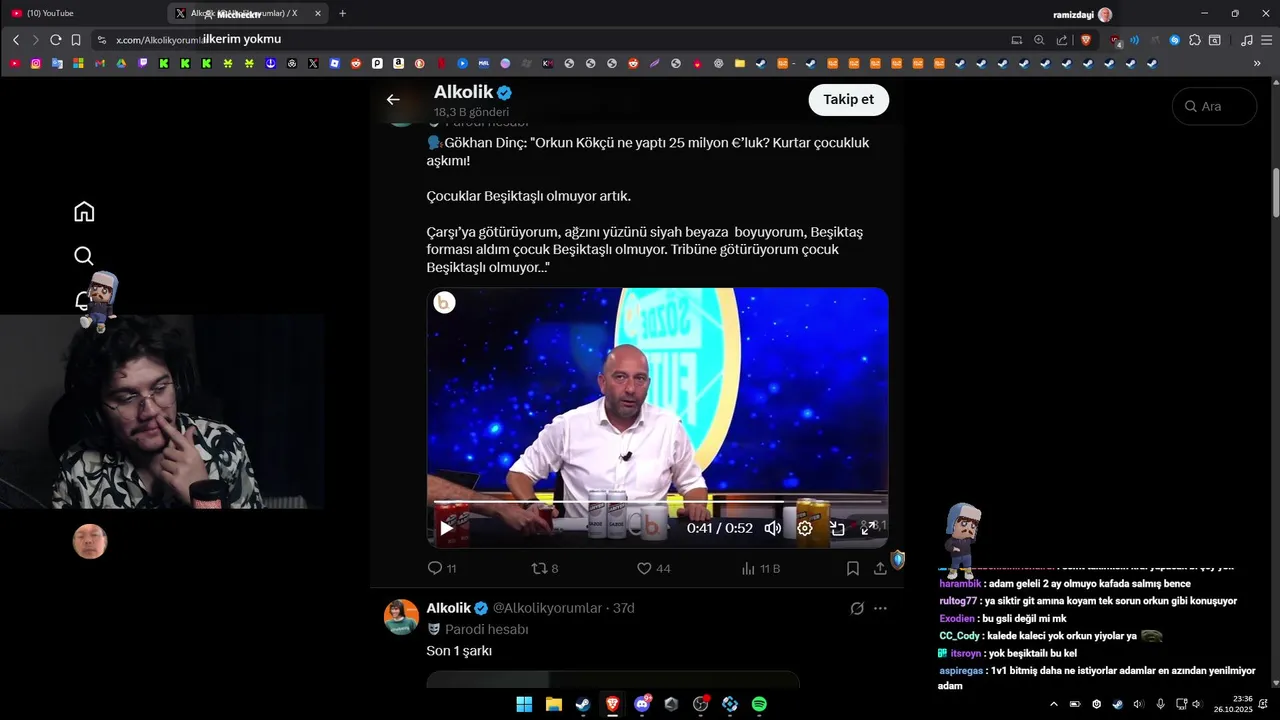Enable picture-in-picture on the video
The width and height of the screenshot is (1280, 720).
click(837, 528)
